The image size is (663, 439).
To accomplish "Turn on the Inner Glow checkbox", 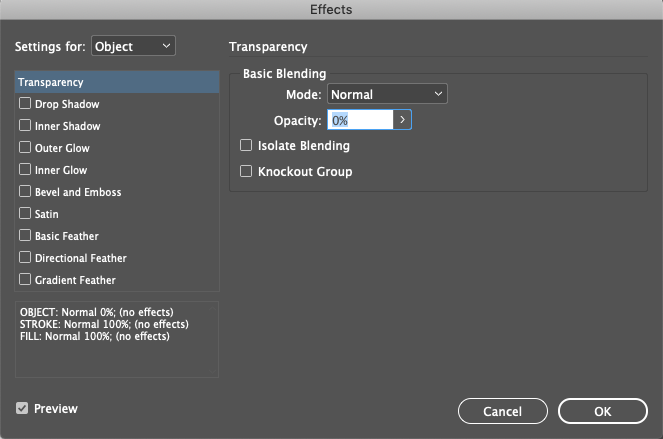I will pyautogui.click(x=26, y=170).
